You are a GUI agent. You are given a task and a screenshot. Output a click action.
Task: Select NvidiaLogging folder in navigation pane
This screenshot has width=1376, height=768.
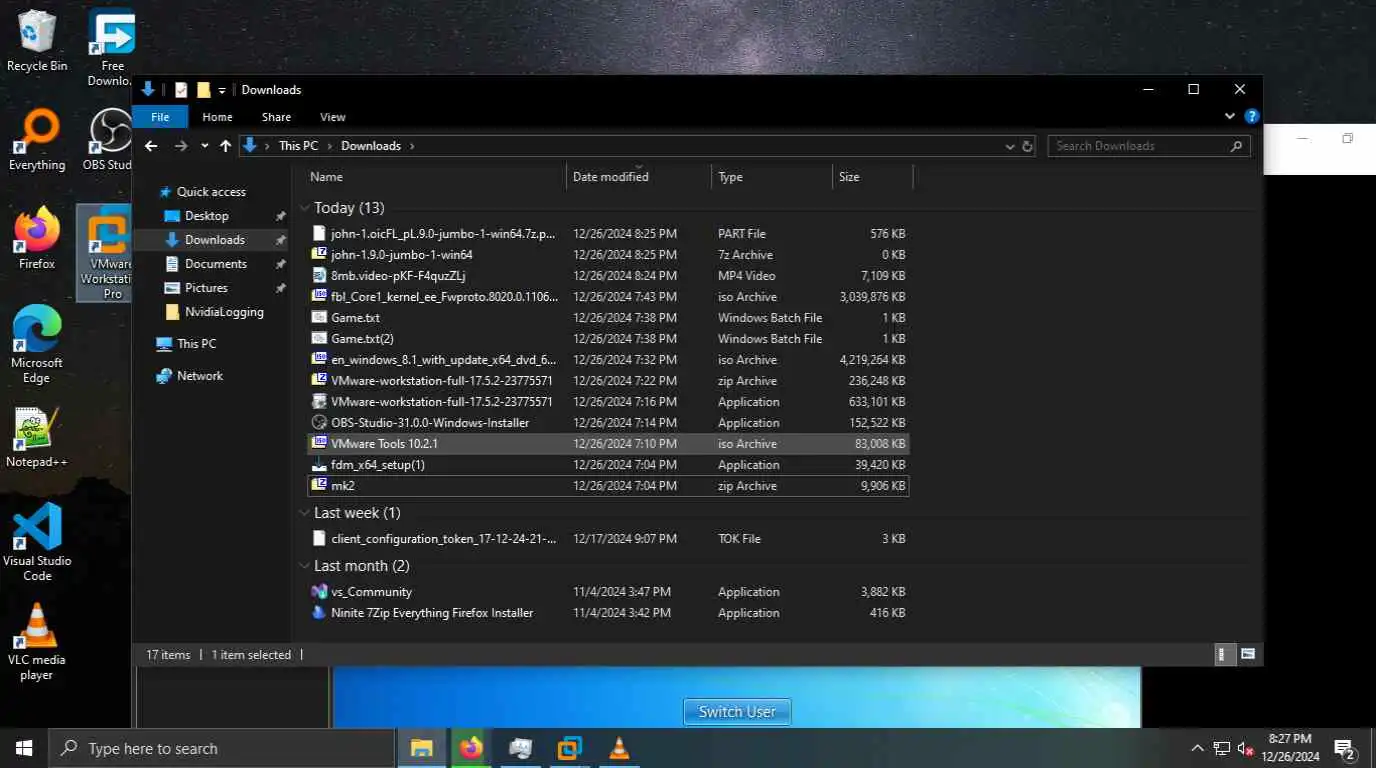click(x=224, y=312)
